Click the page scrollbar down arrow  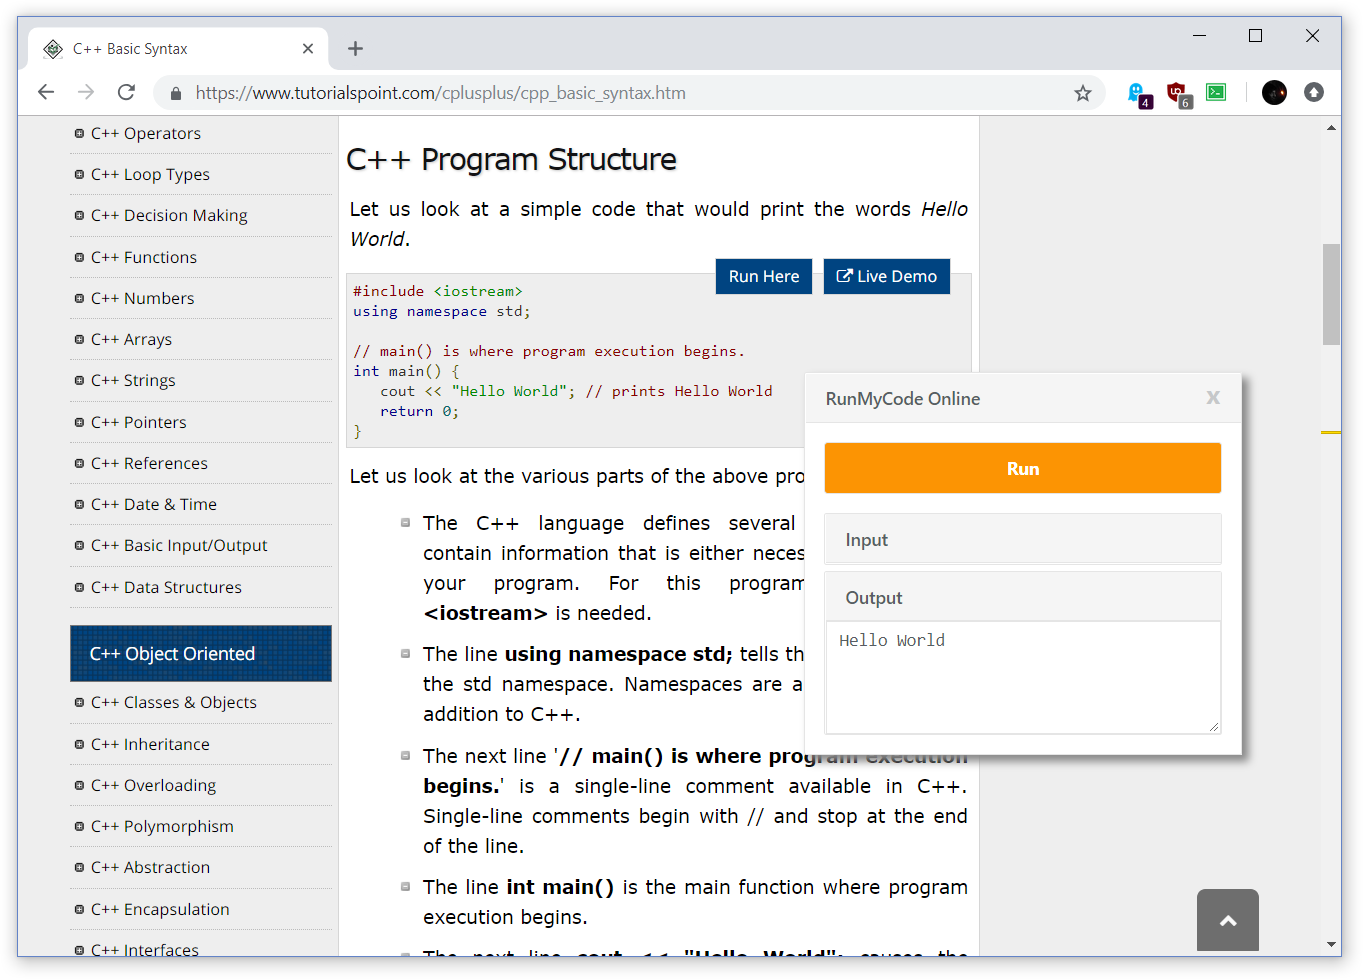1331,944
